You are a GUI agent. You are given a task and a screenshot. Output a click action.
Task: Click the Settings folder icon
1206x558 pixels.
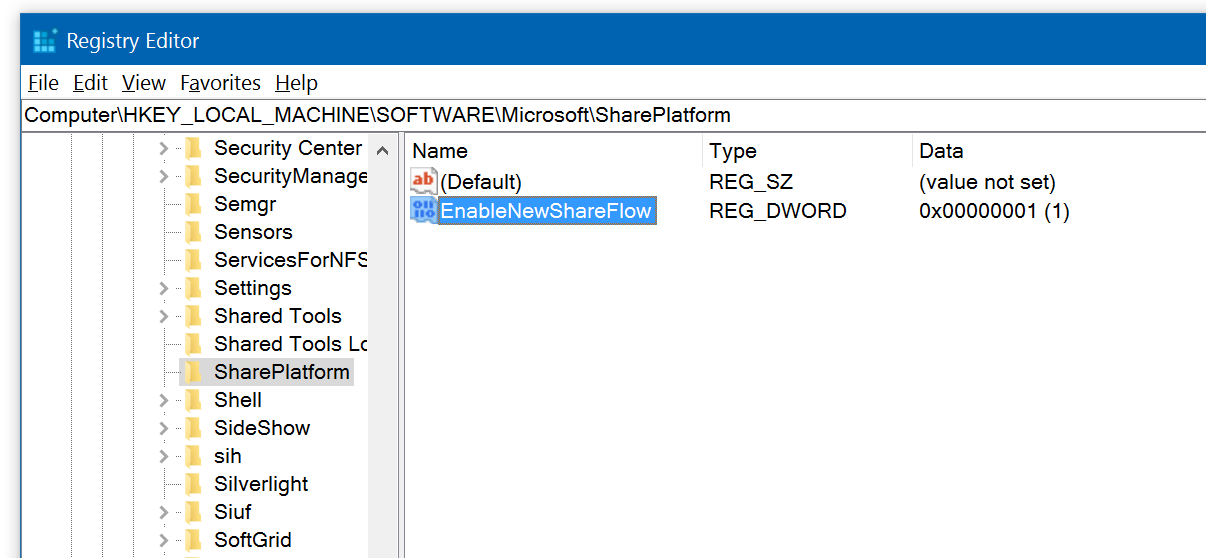point(193,288)
